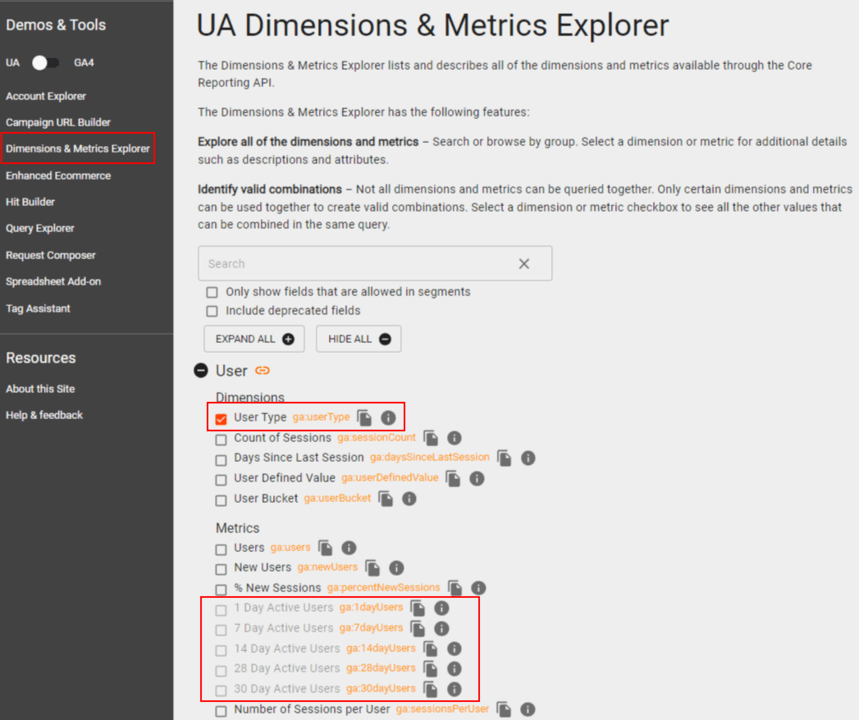Copy ga:28dayUsers metric name

pyautogui.click(x=431, y=668)
